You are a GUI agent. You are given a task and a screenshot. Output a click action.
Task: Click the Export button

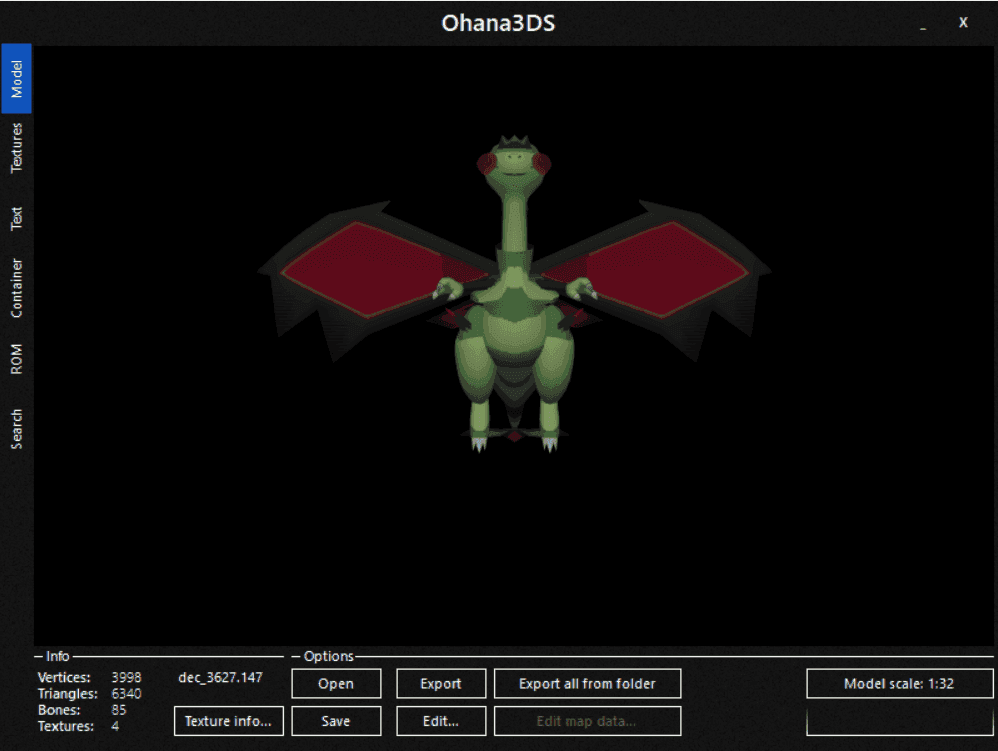[x=440, y=684]
